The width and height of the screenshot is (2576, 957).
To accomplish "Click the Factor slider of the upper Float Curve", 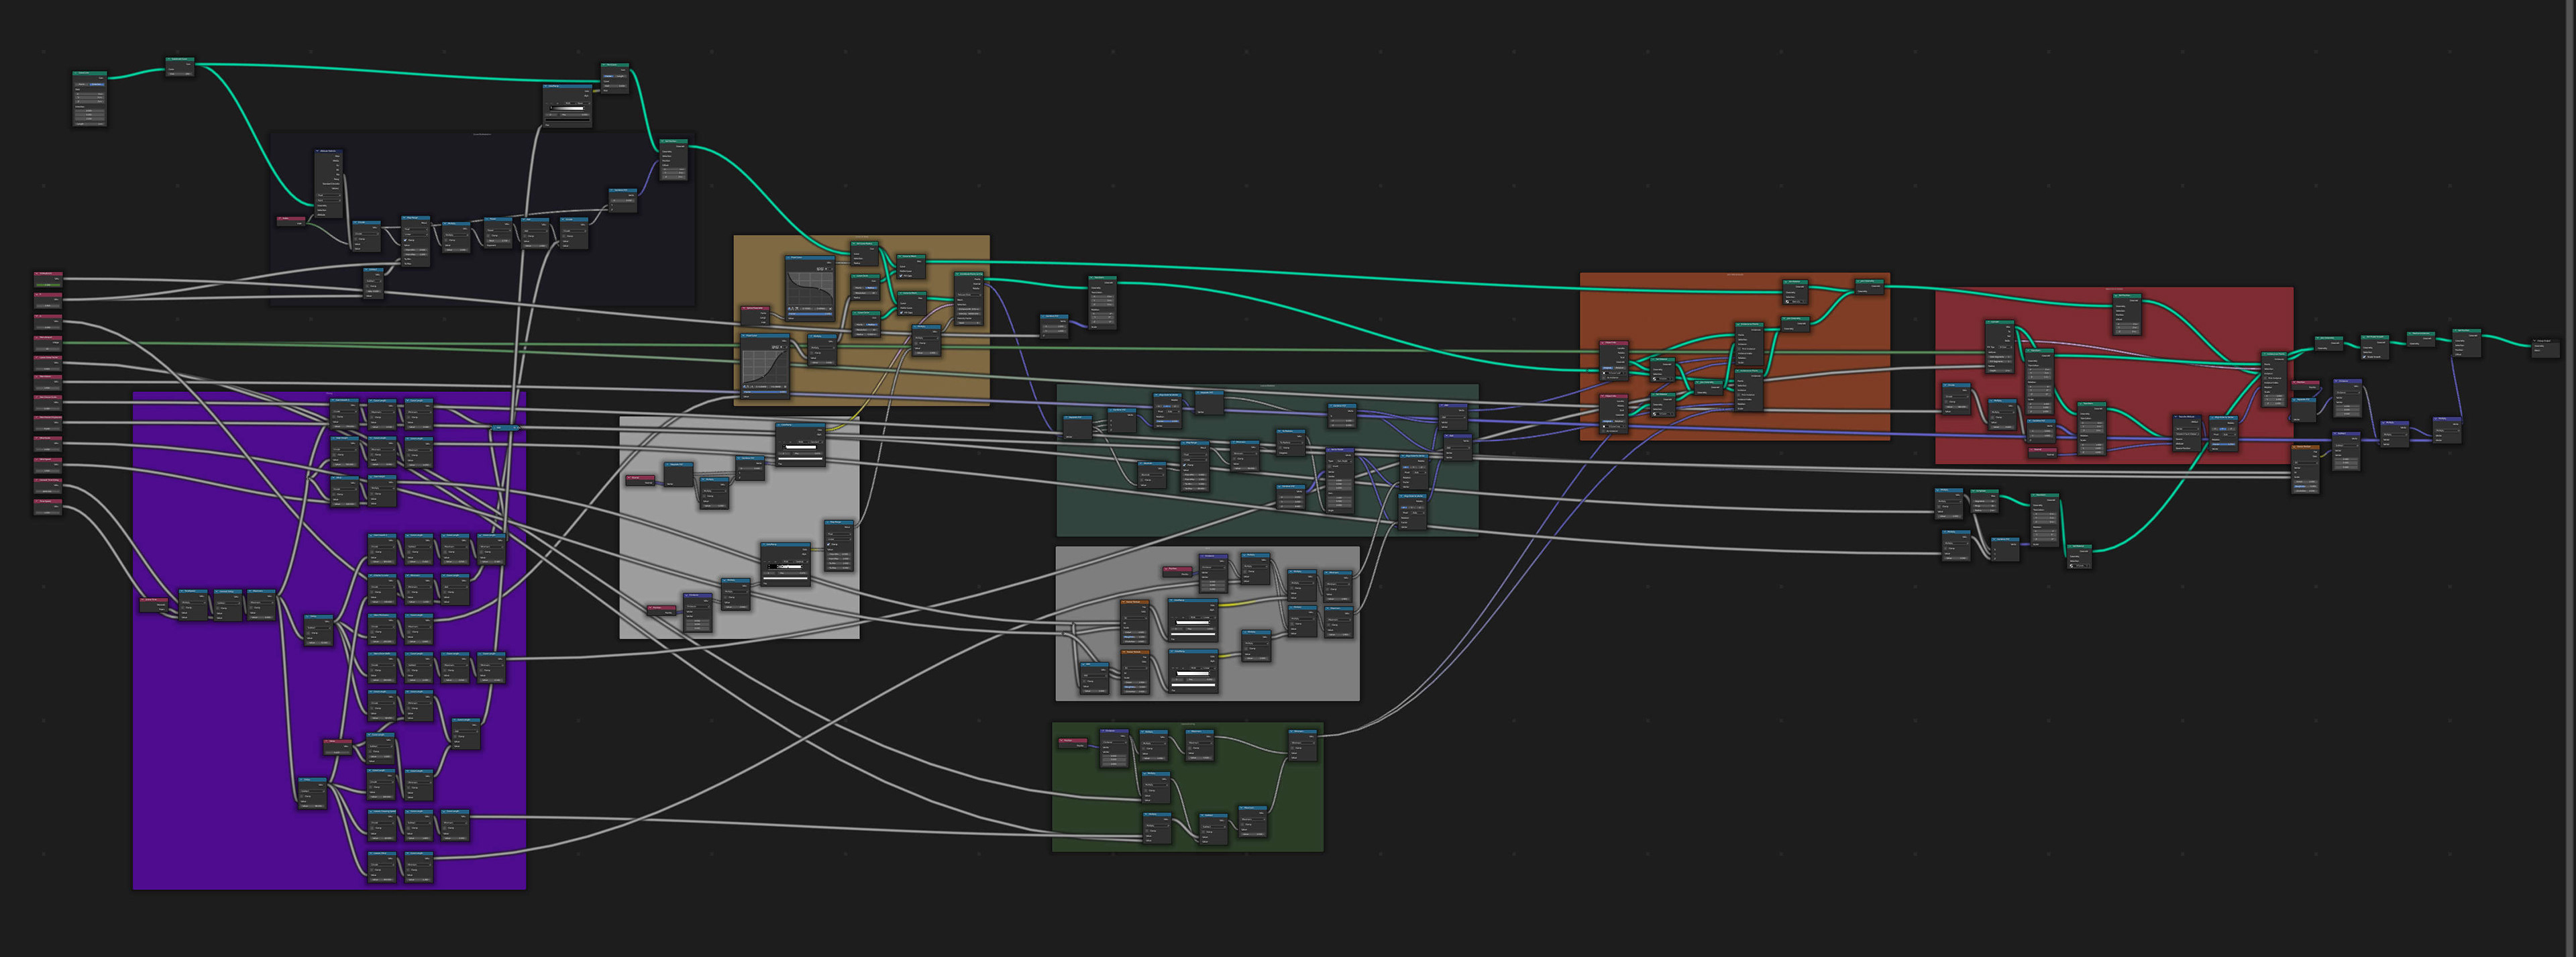I will pos(810,314).
